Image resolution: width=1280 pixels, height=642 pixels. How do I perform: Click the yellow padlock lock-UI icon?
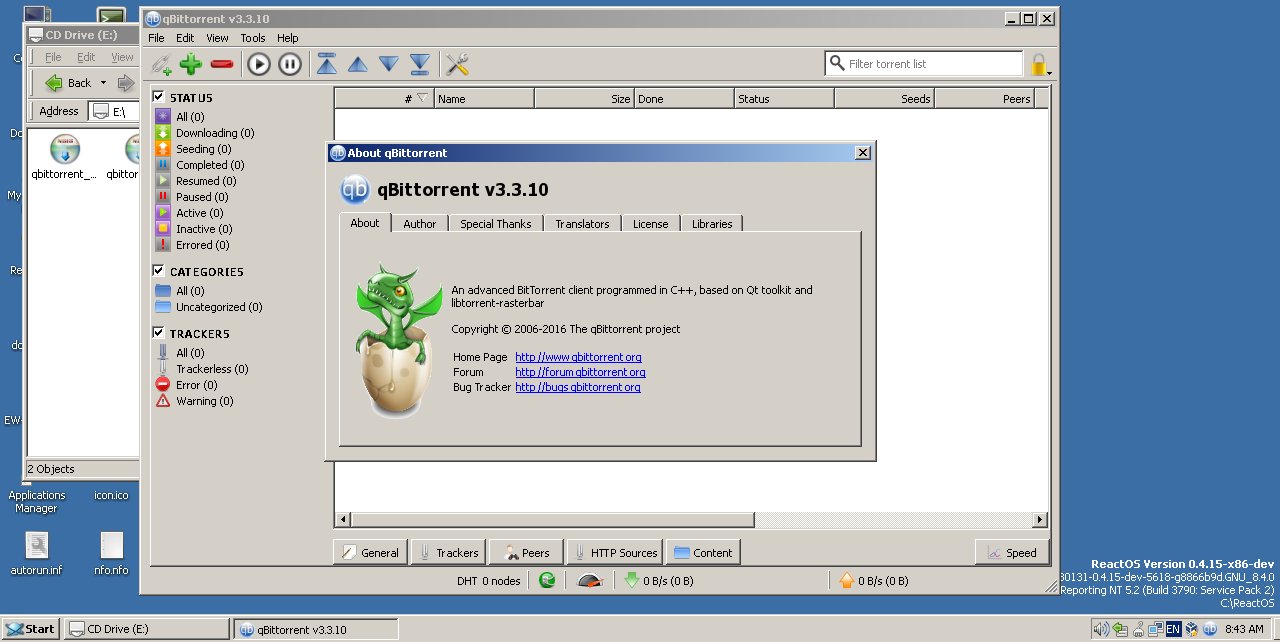tap(1039, 65)
